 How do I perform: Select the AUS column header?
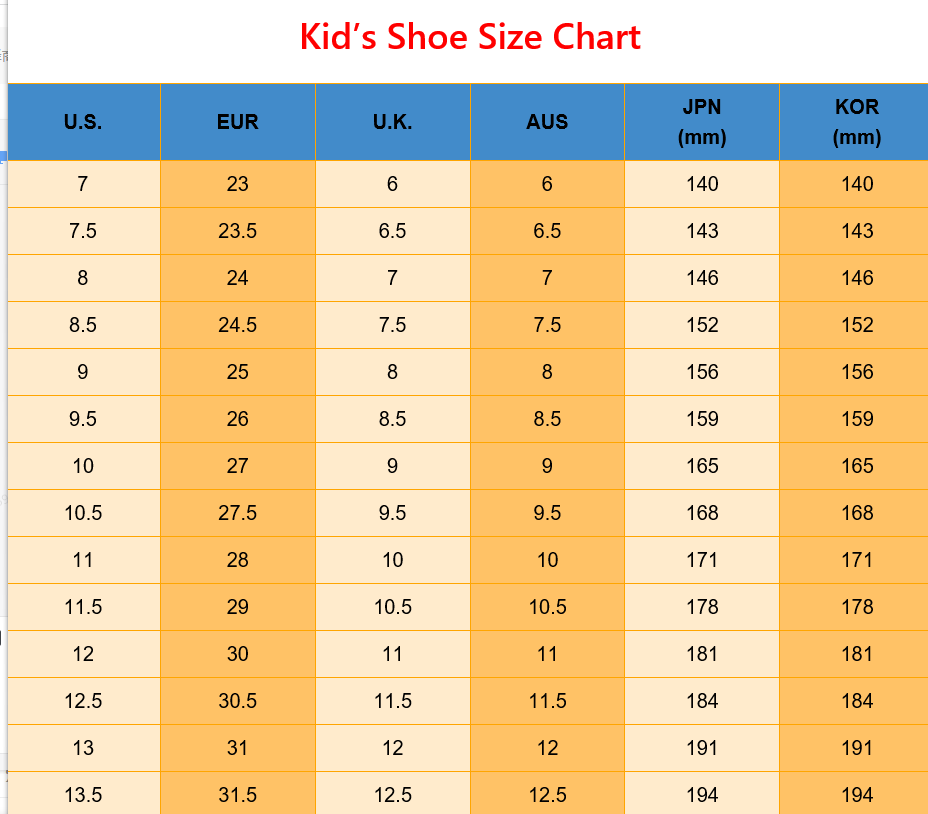(547, 122)
